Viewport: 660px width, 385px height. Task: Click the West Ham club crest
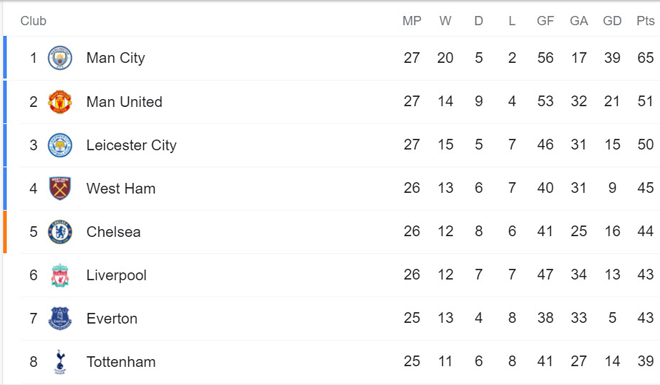click(x=60, y=189)
